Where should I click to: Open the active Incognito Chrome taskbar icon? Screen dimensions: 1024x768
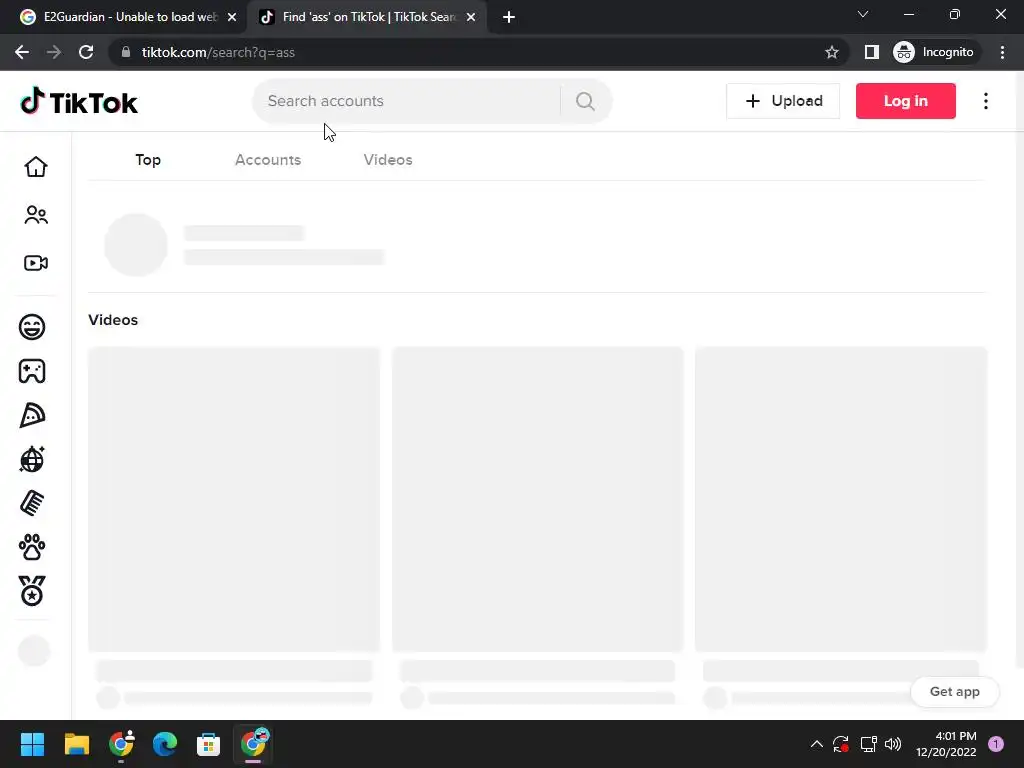point(253,744)
